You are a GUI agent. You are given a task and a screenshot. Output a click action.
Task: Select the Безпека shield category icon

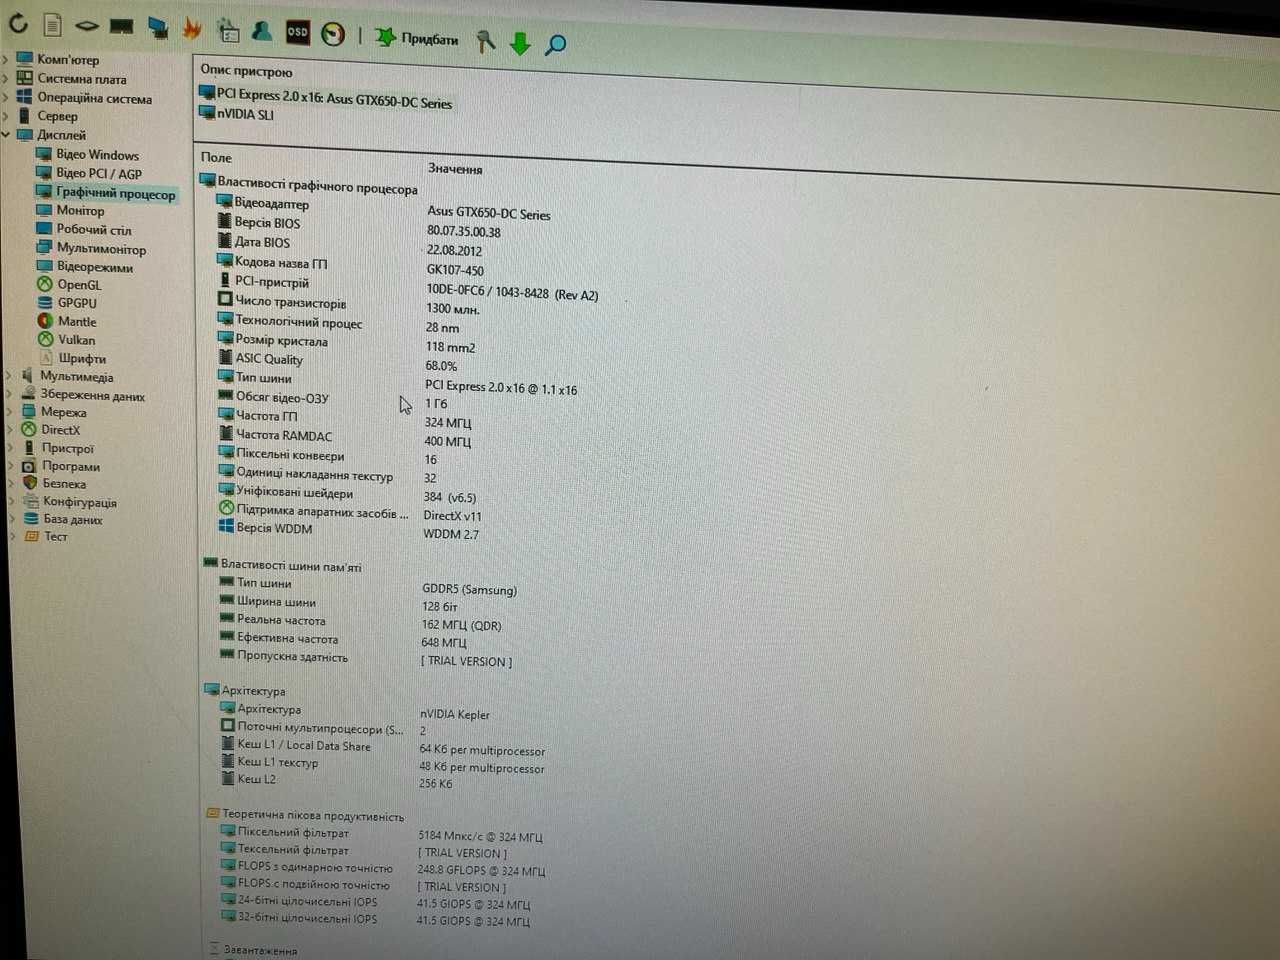(30, 483)
